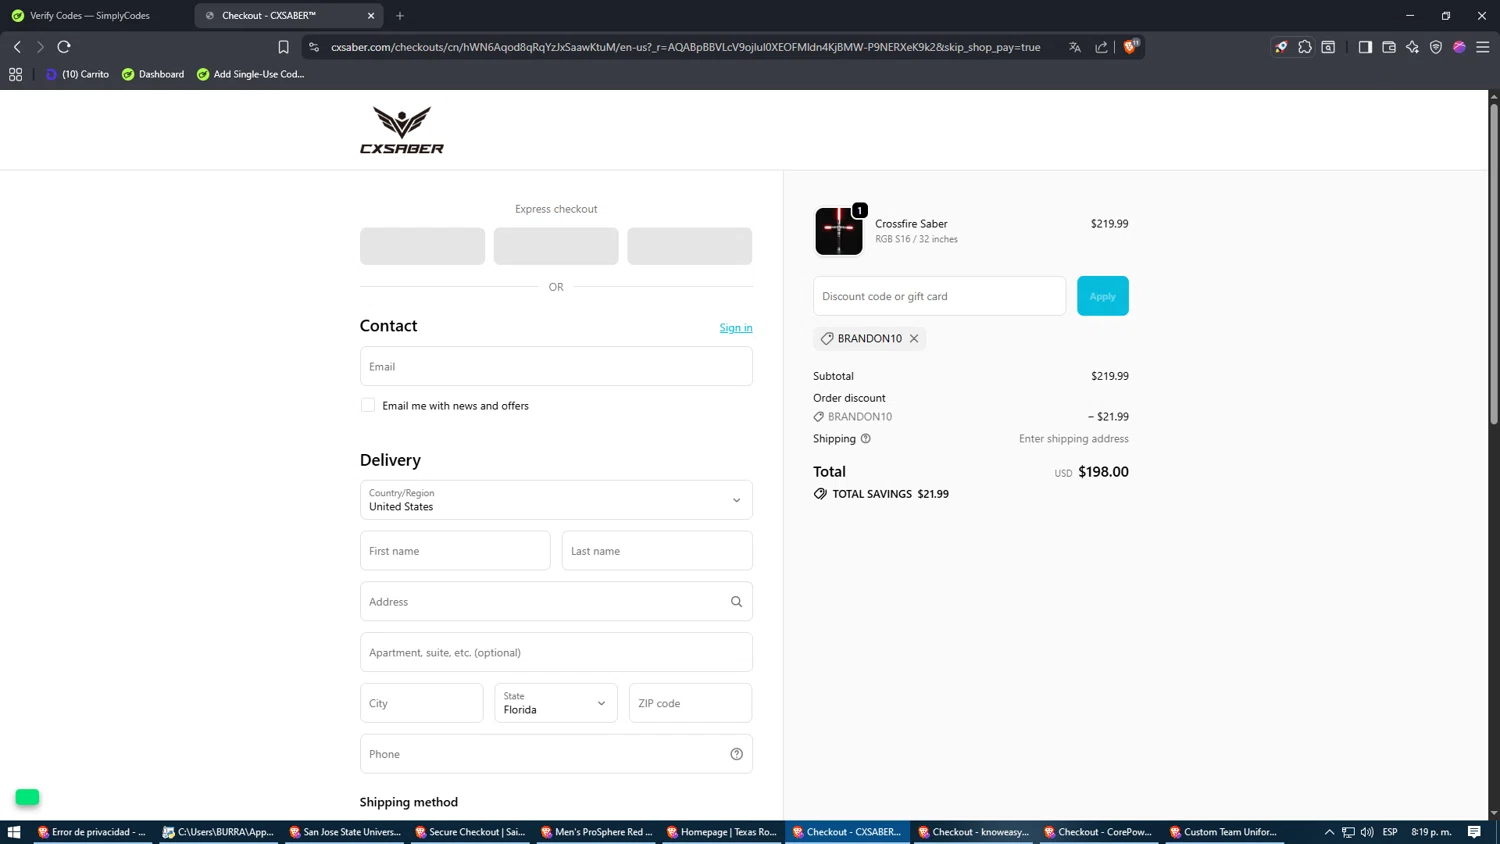This screenshot has width=1500, height=844.
Task: Open Custom Team Unifor... taskbar window
Action: point(1224,832)
